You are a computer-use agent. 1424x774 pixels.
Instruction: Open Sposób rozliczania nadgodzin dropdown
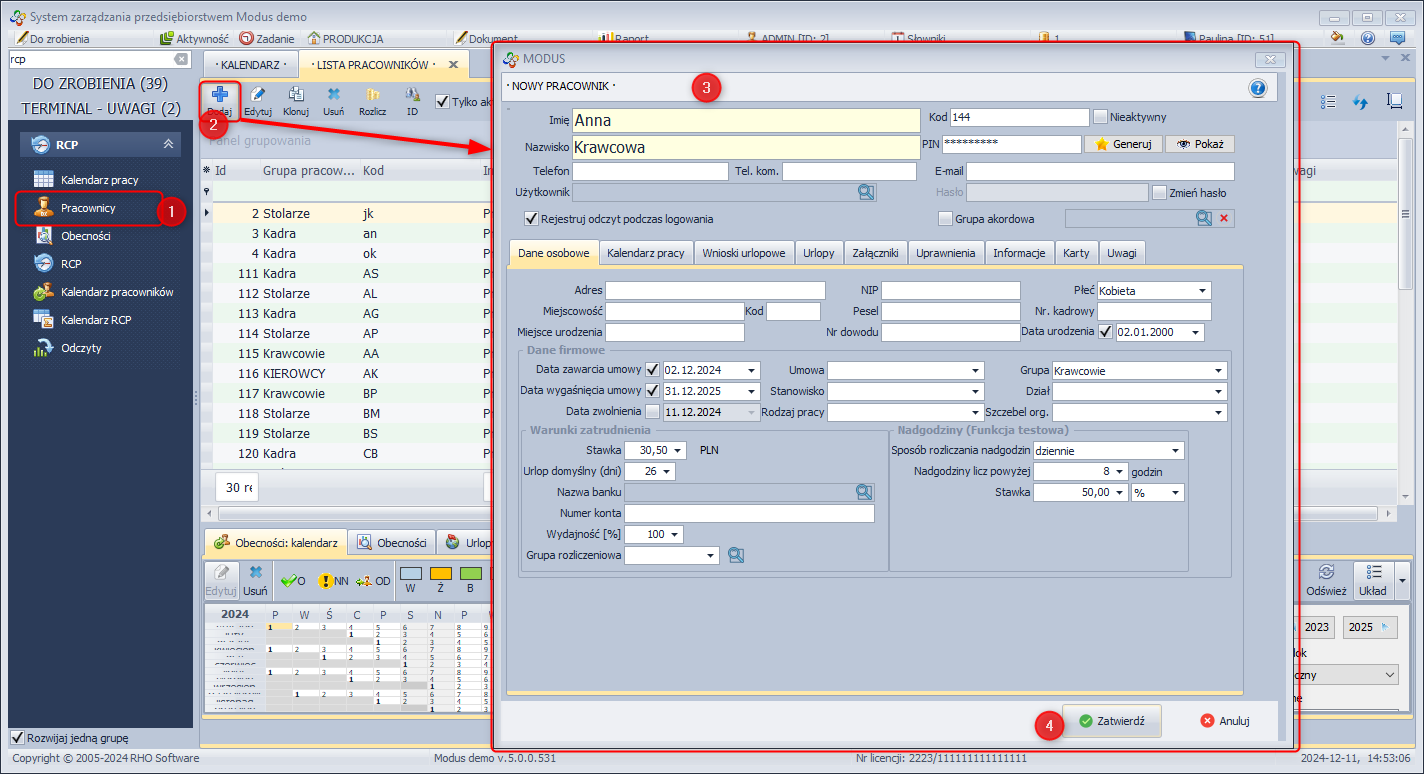pos(1175,451)
